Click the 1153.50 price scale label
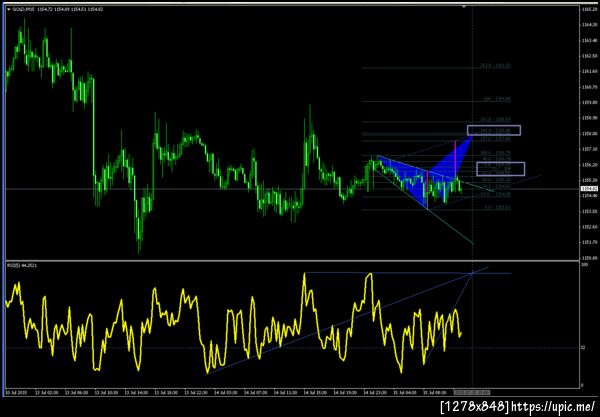 pyautogui.click(x=590, y=211)
